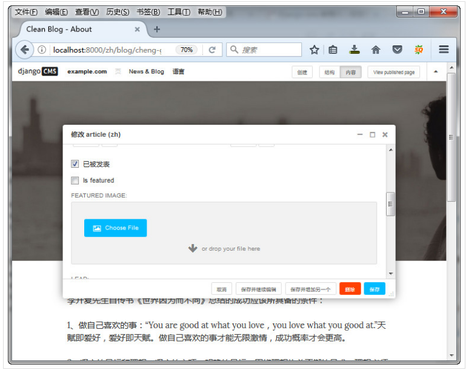The image size is (466, 370).
Task: Click View published page button
Action: point(394,72)
